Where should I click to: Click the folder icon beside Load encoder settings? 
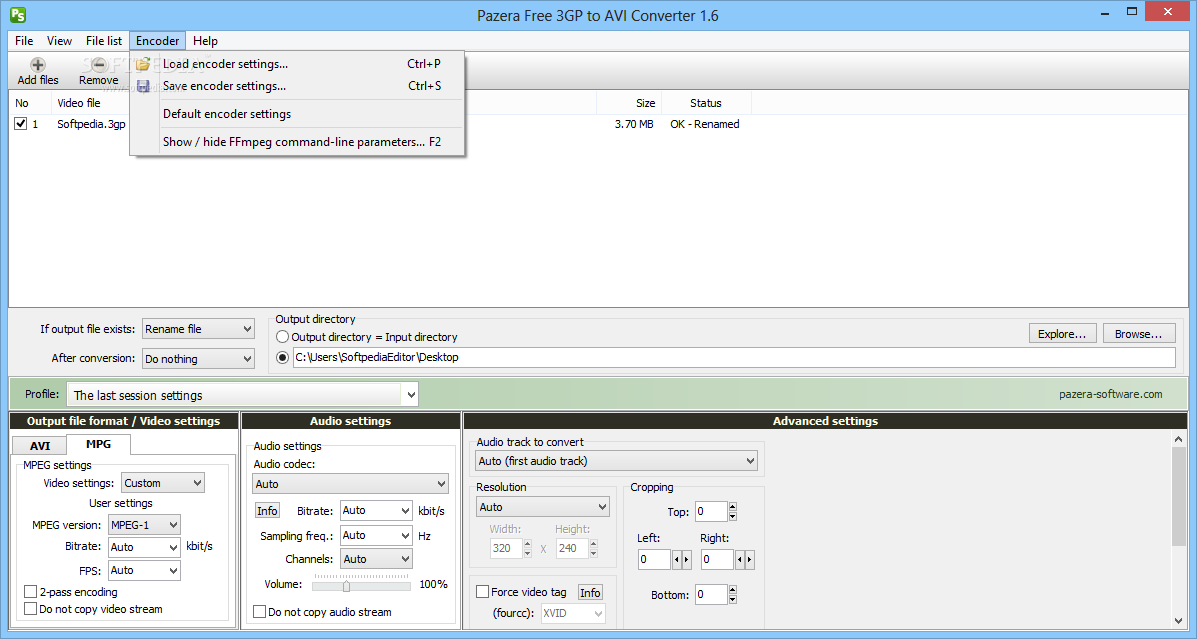pyautogui.click(x=143, y=64)
